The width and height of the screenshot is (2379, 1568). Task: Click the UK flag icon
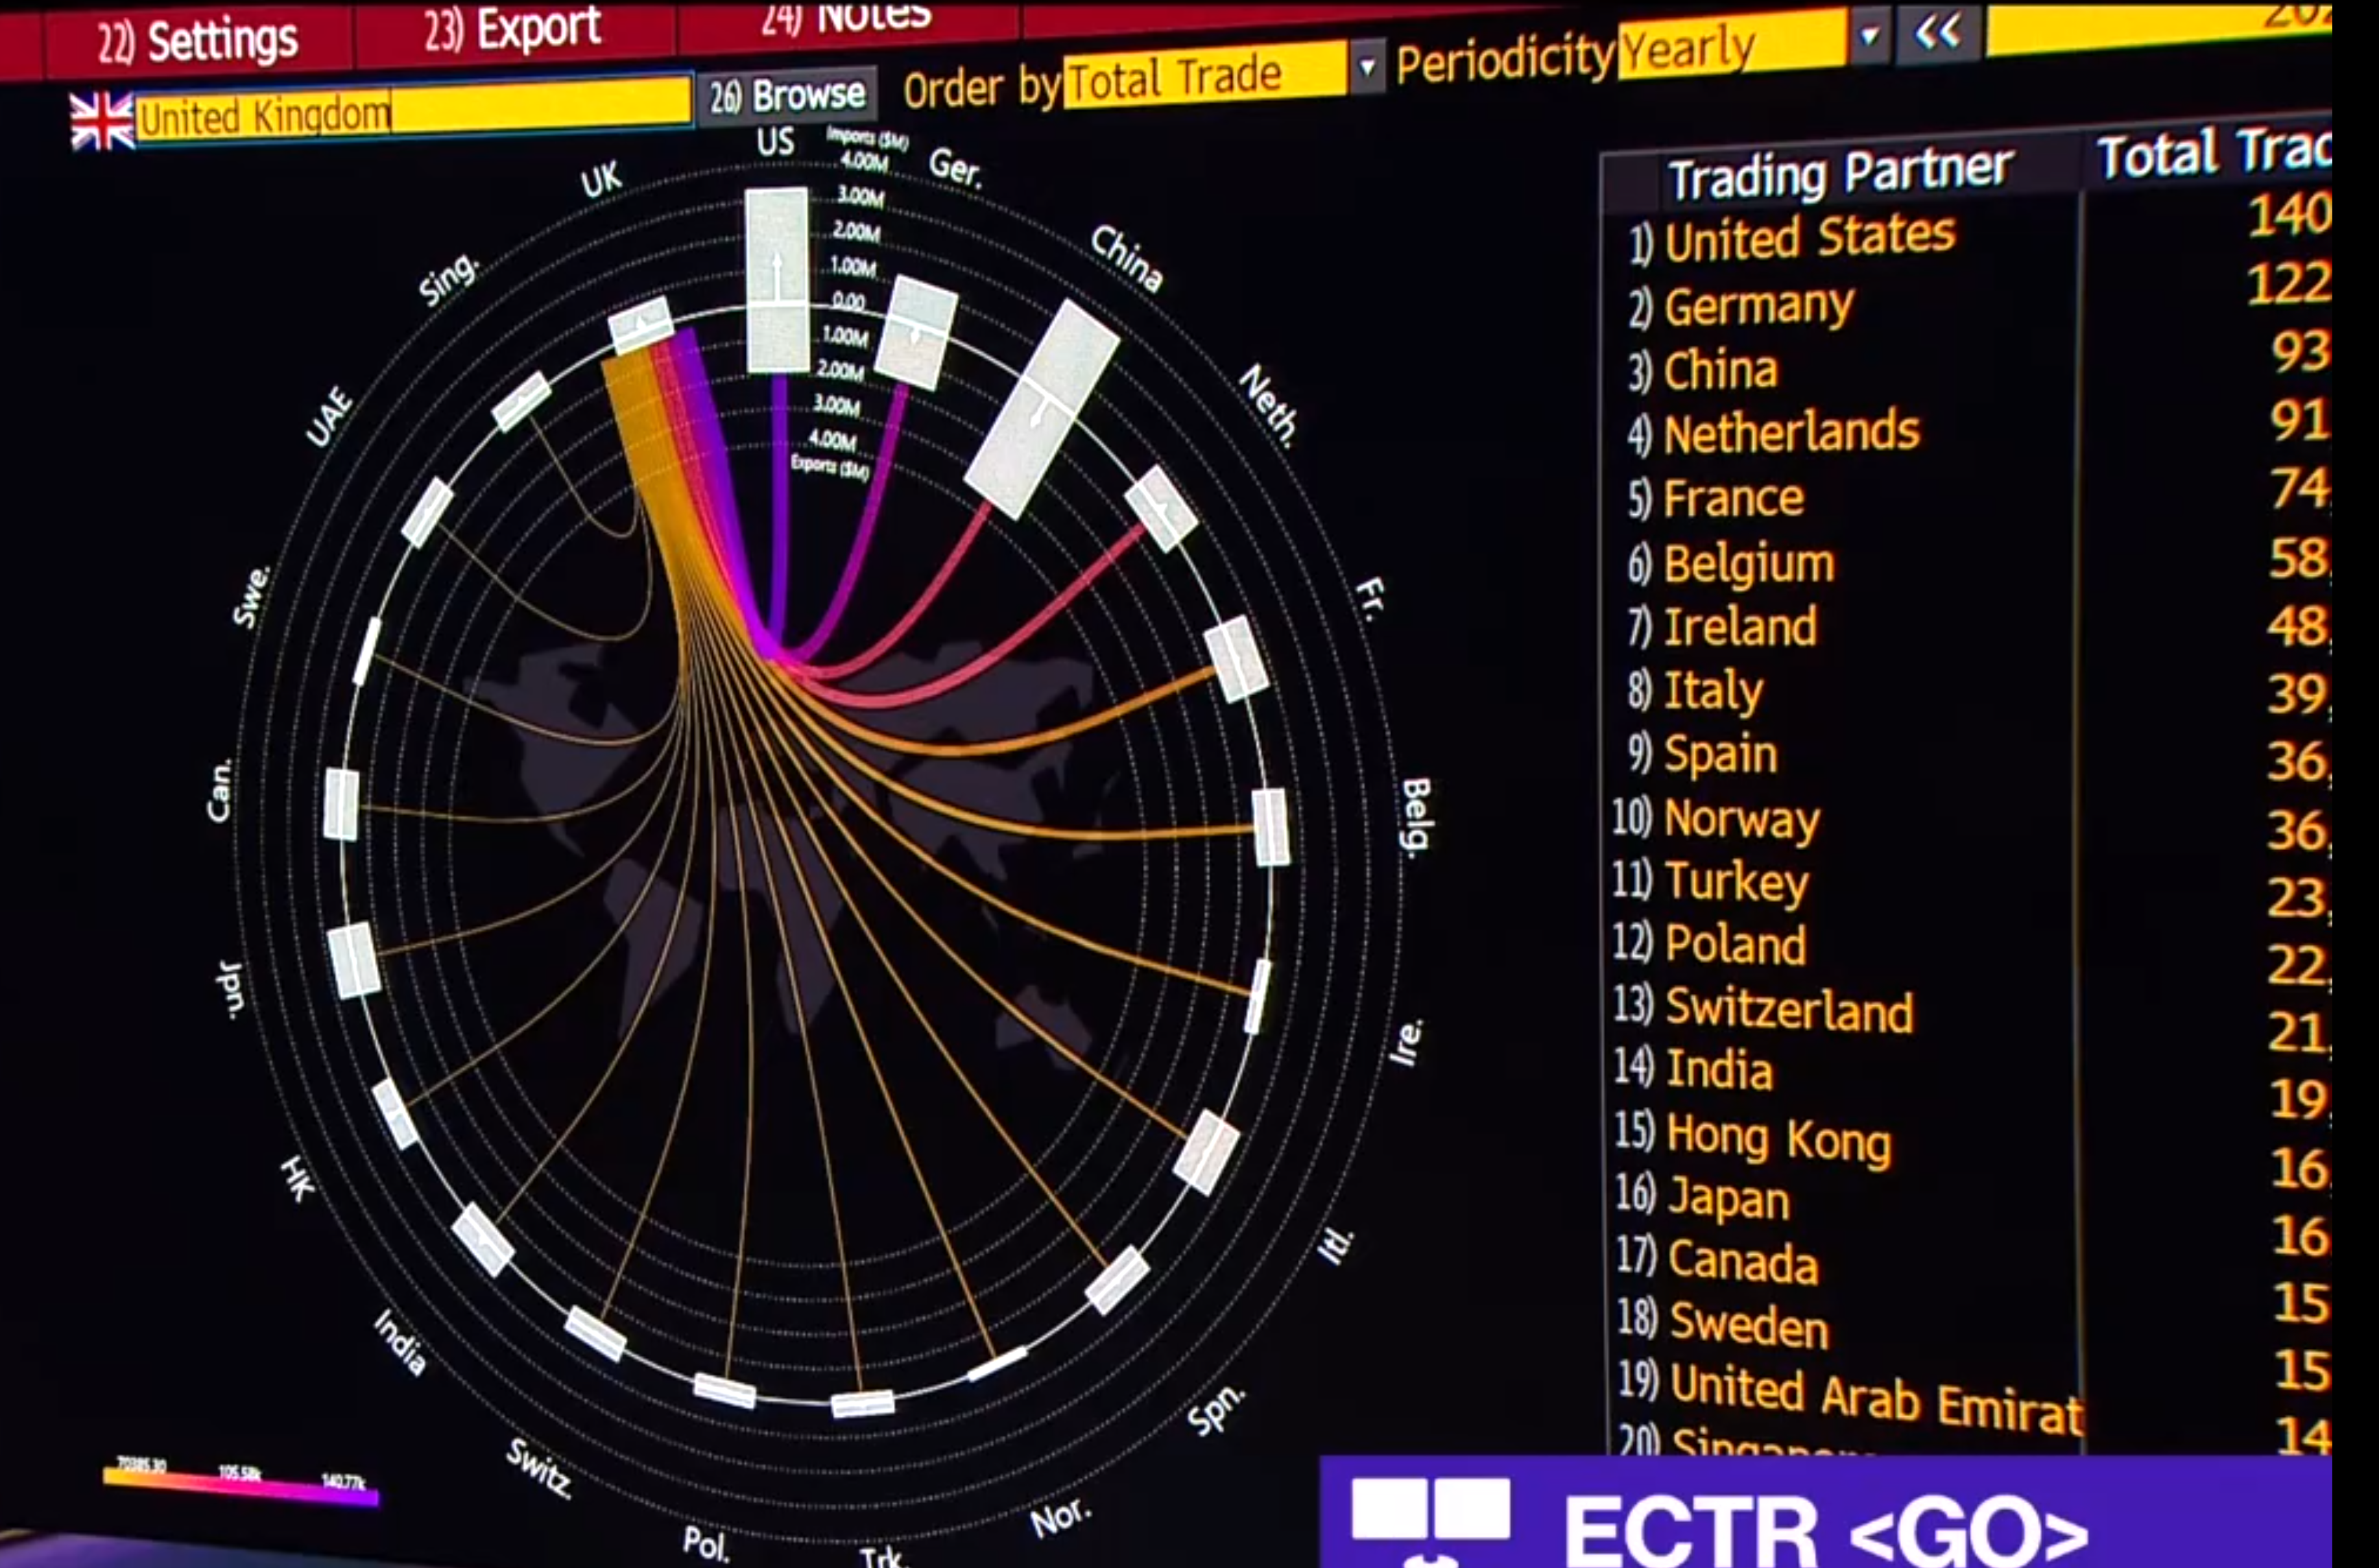[x=101, y=121]
